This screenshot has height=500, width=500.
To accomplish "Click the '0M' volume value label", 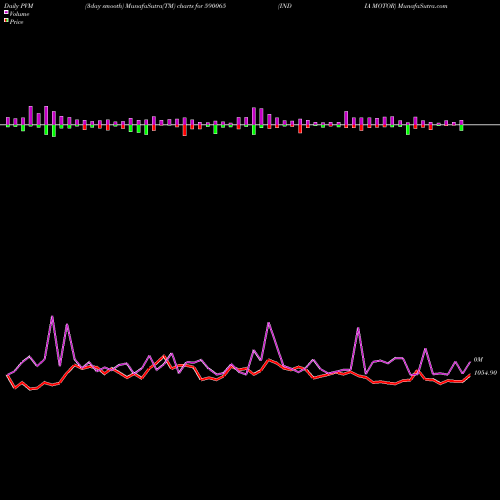I will point(478,360).
